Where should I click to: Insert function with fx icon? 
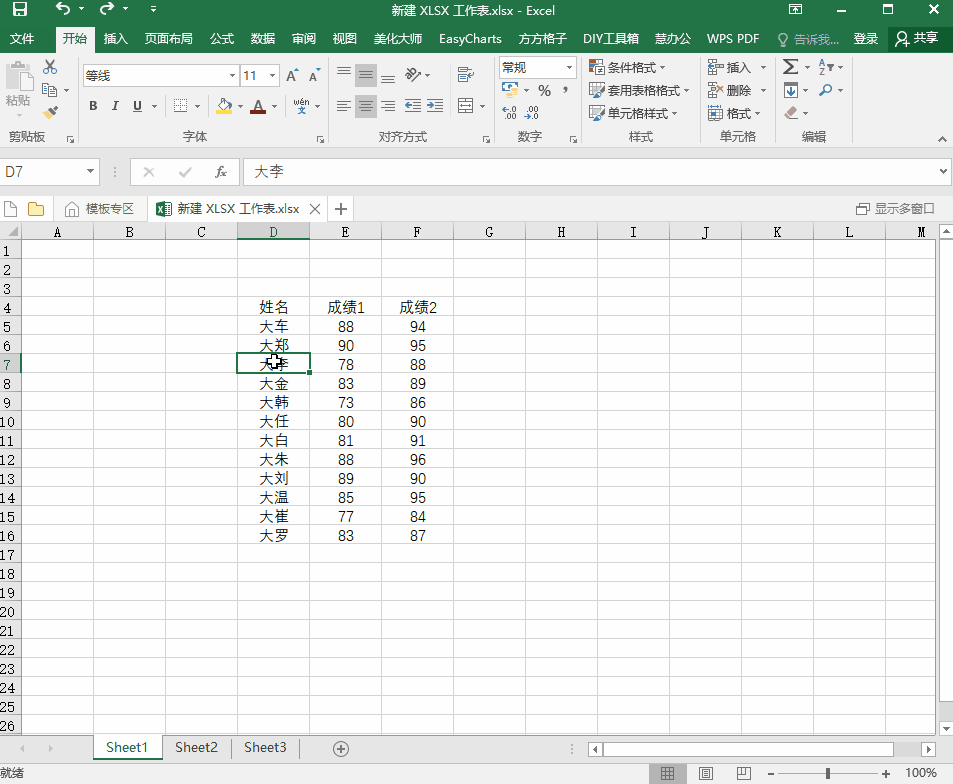coord(221,172)
